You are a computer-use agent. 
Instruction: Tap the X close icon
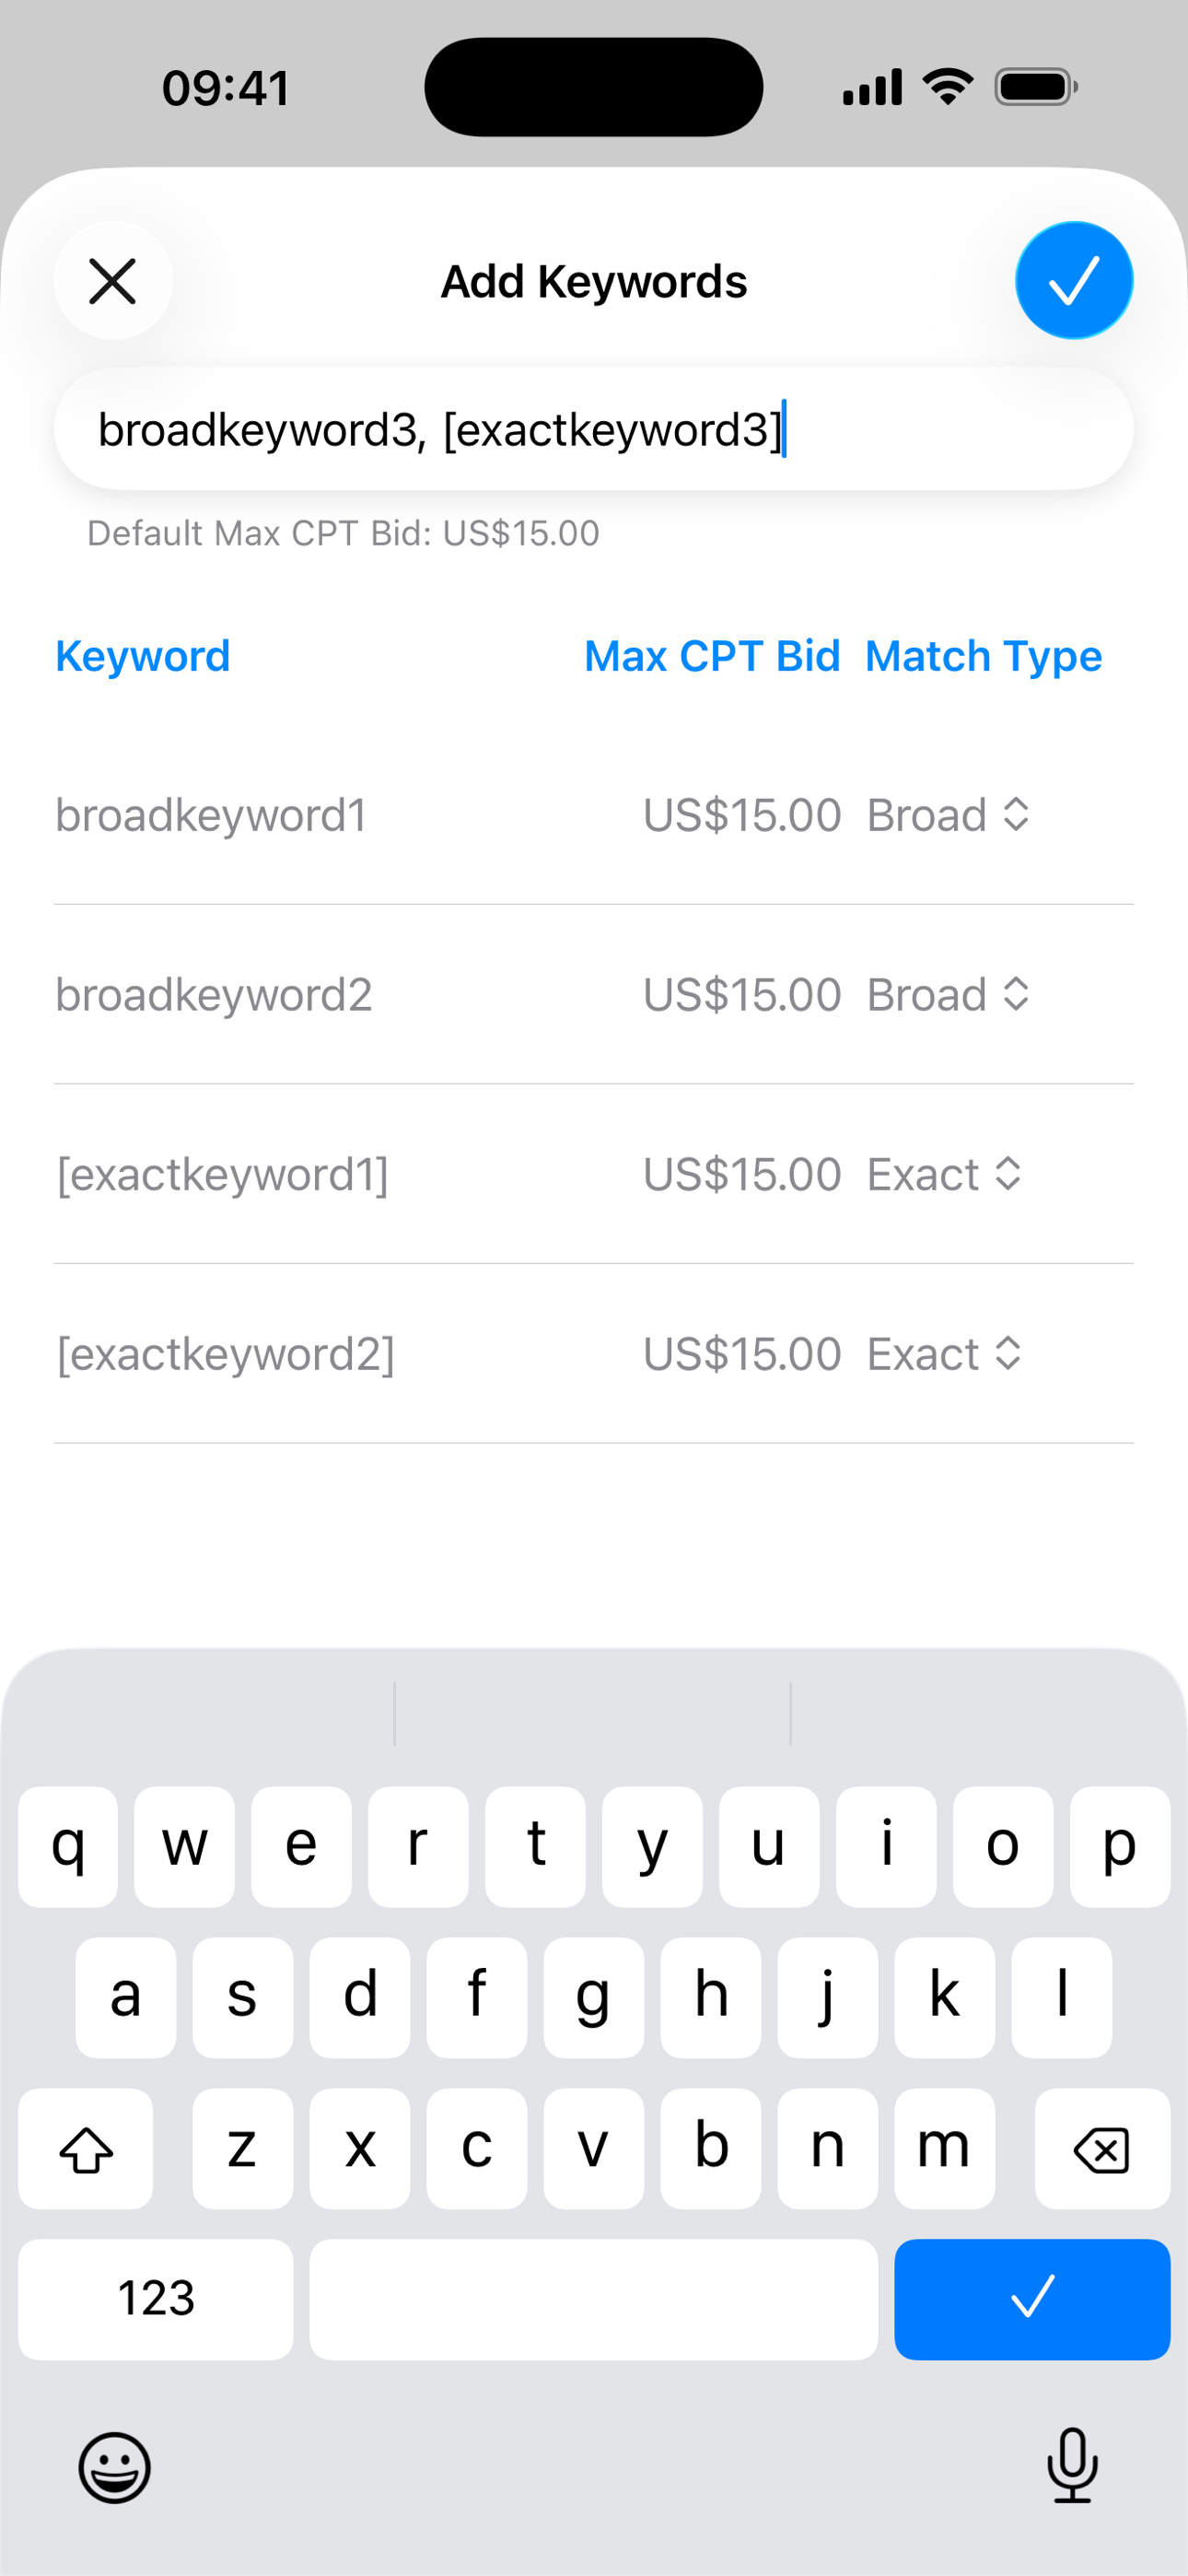pos(113,281)
